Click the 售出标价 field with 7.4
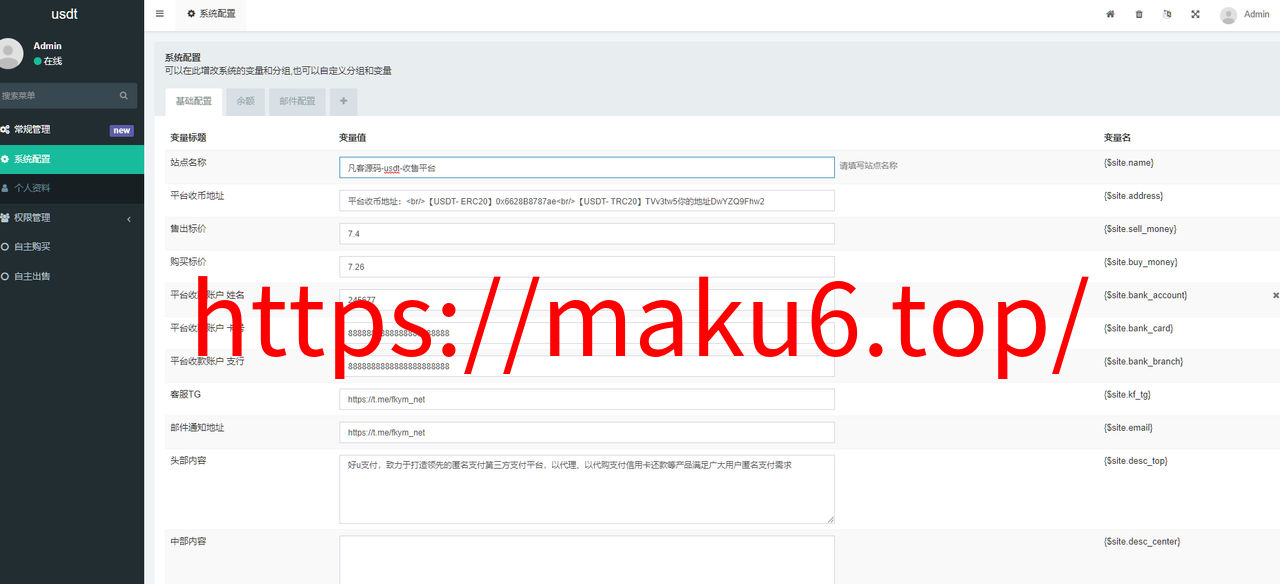Image resolution: width=1280 pixels, height=584 pixels. pyautogui.click(x=587, y=234)
